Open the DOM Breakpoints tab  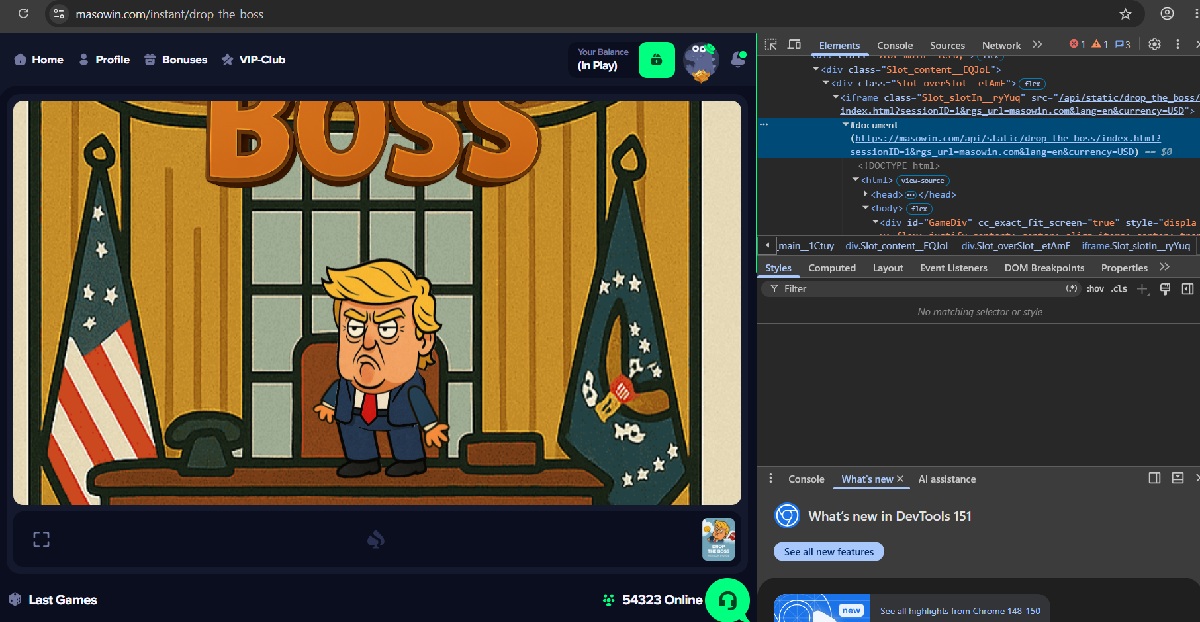[x=1044, y=268]
